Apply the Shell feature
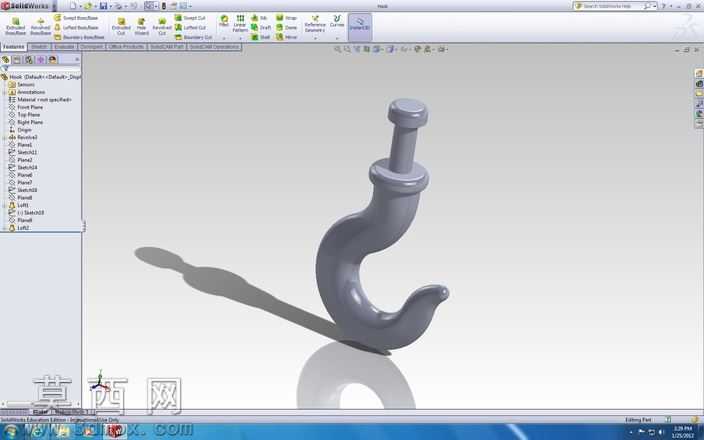This screenshot has height=440, width=704. (x=260, y=37)
